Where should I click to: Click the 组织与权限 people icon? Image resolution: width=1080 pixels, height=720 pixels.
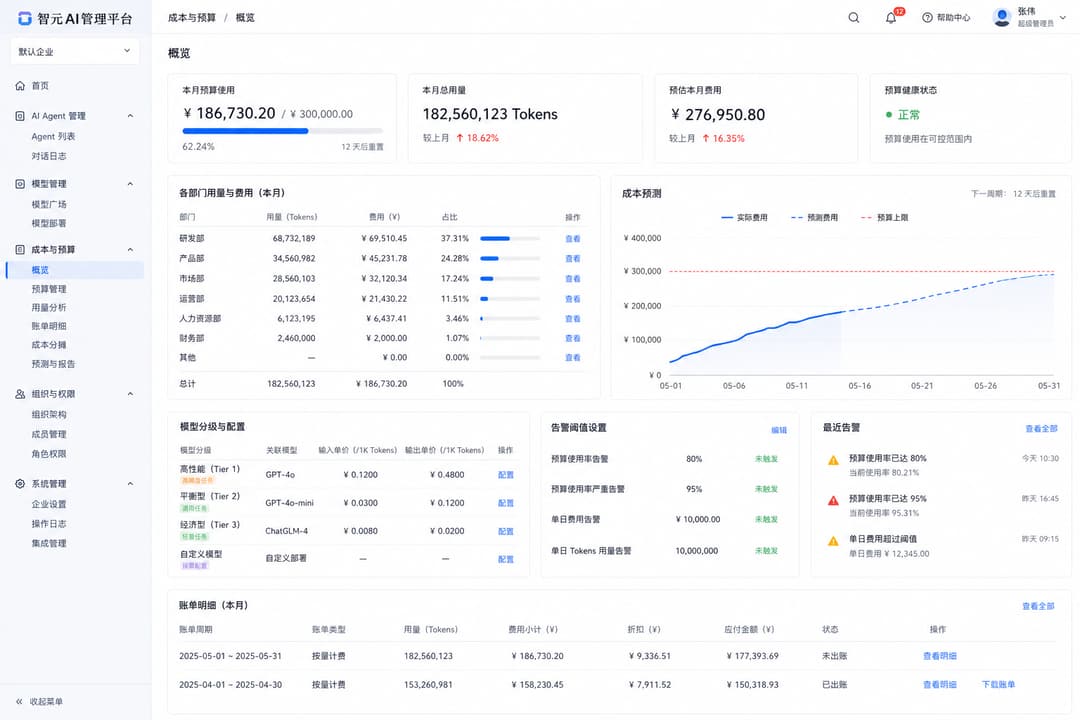click(x=20, y=394)
